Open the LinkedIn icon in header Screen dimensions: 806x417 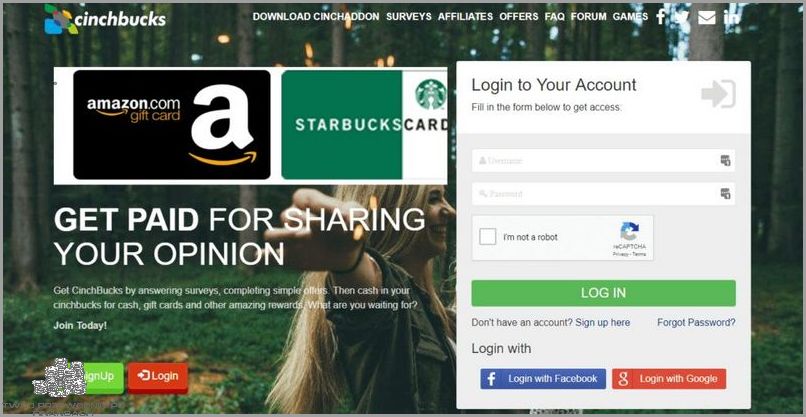[731, 17]
